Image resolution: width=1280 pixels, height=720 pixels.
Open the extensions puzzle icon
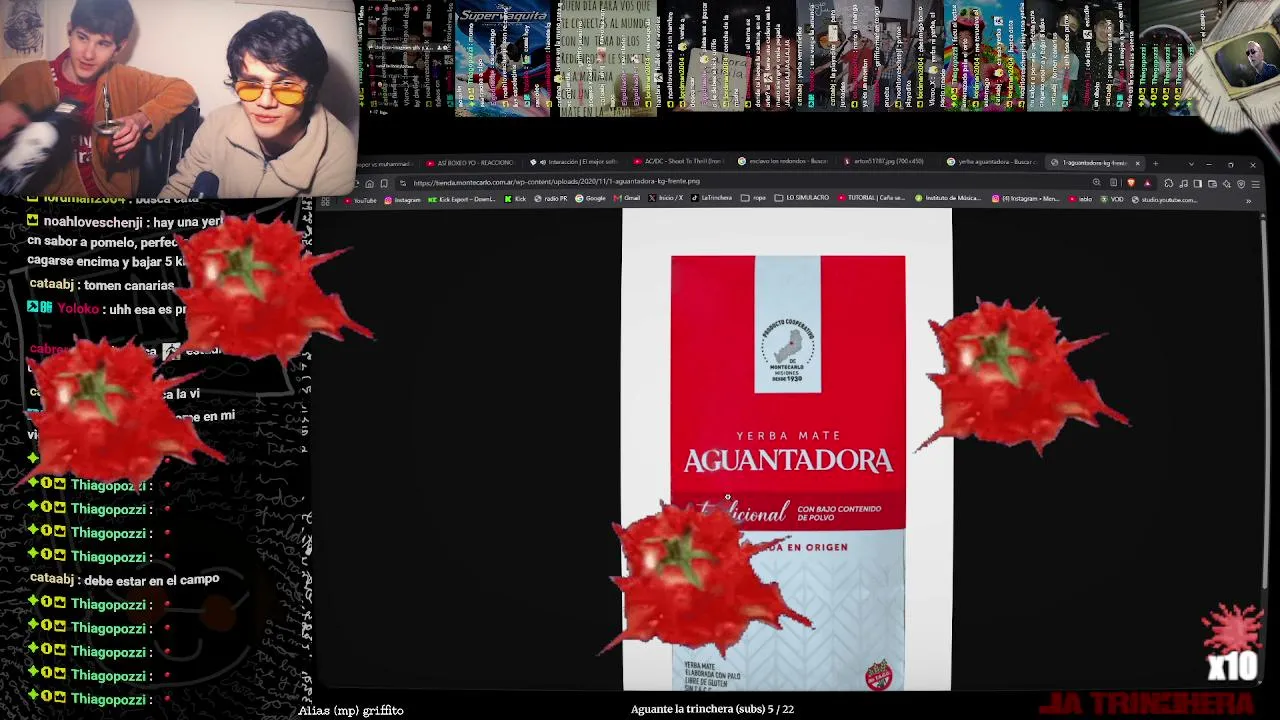[x=1169, y=183]
